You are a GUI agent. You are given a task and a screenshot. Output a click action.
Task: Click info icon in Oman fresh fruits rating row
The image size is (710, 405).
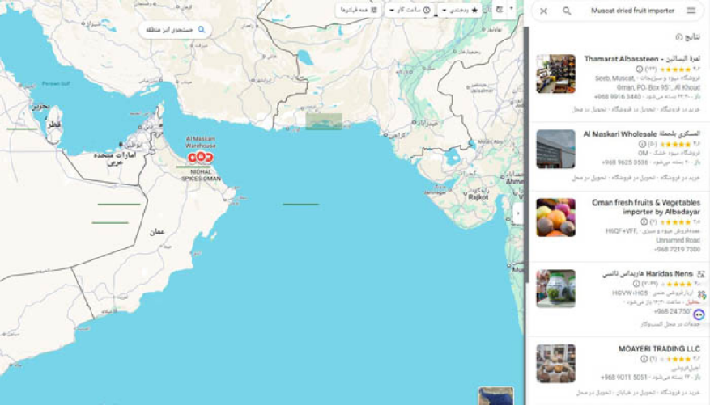click(644, 222)
